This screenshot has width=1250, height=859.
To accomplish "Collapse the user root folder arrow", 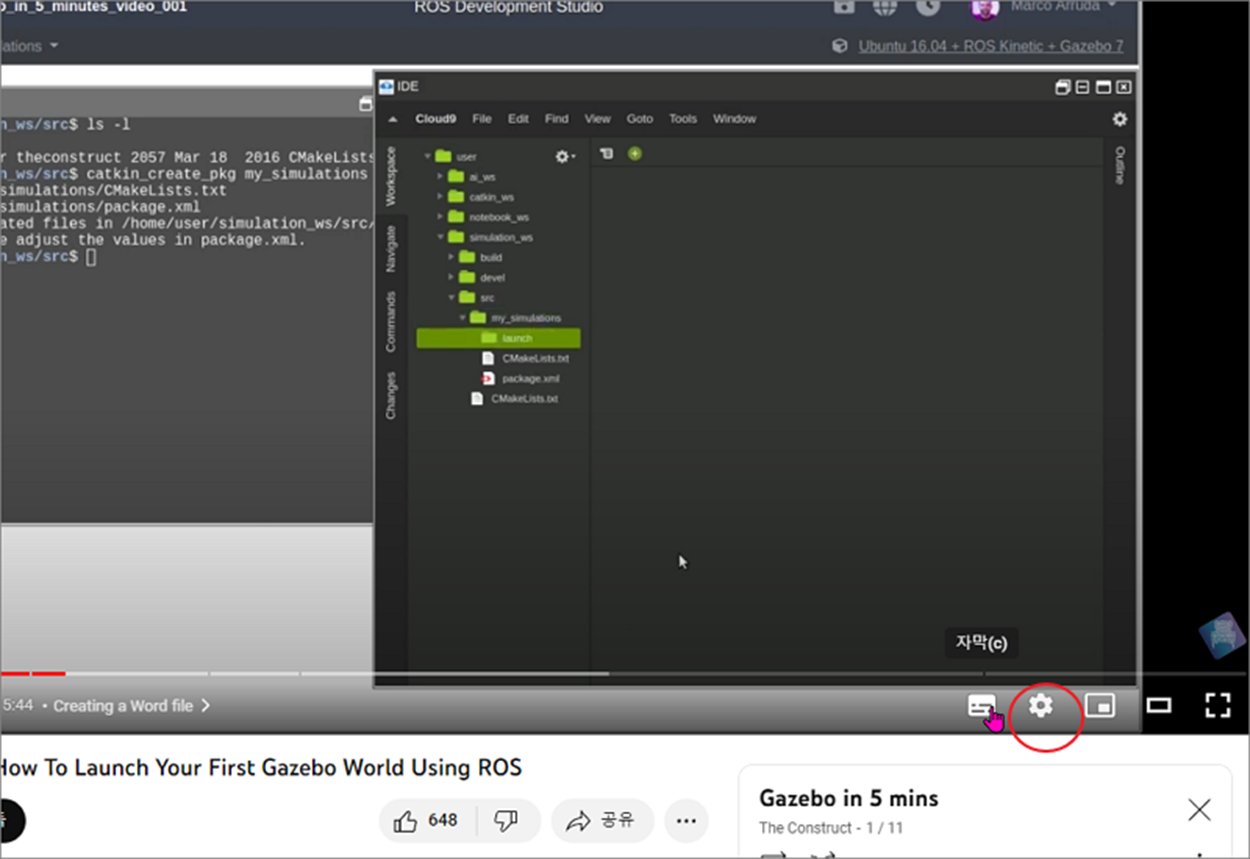I will (x=427, y=157).
